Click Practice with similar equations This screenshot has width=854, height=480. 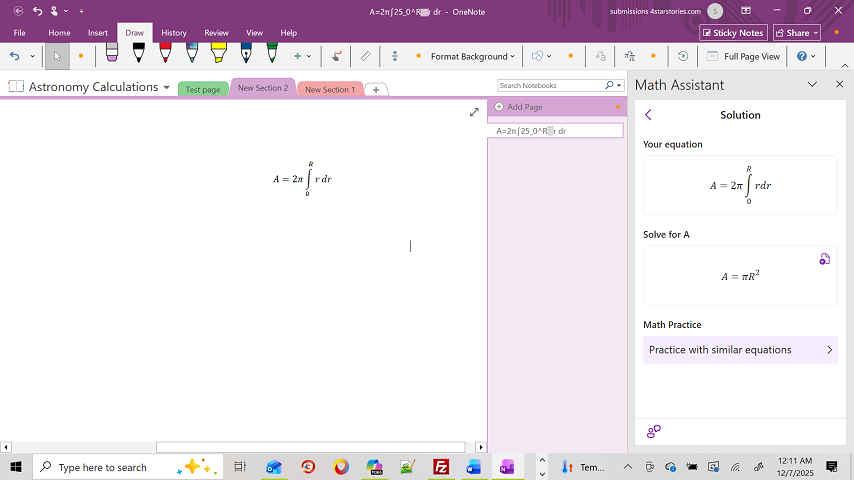pos(739,350)
